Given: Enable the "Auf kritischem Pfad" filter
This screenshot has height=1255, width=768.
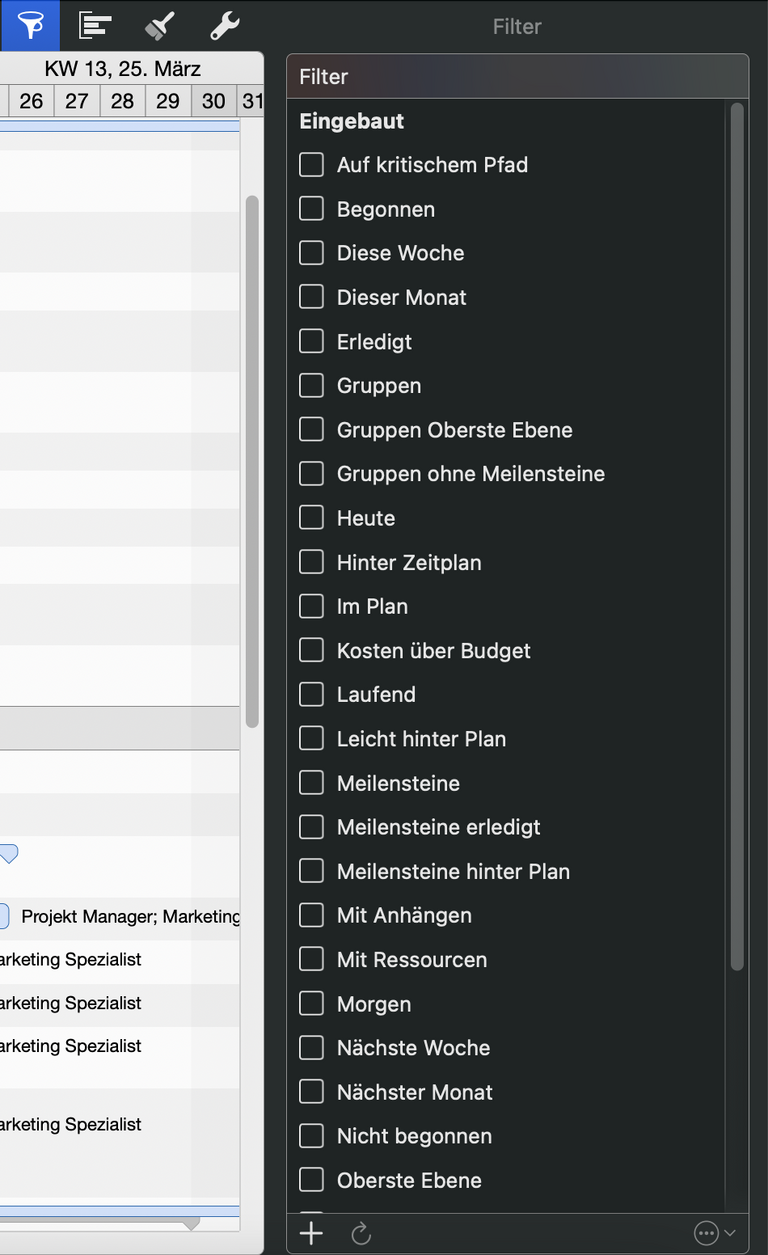Looking at the screenshot, I should [311, 164].
